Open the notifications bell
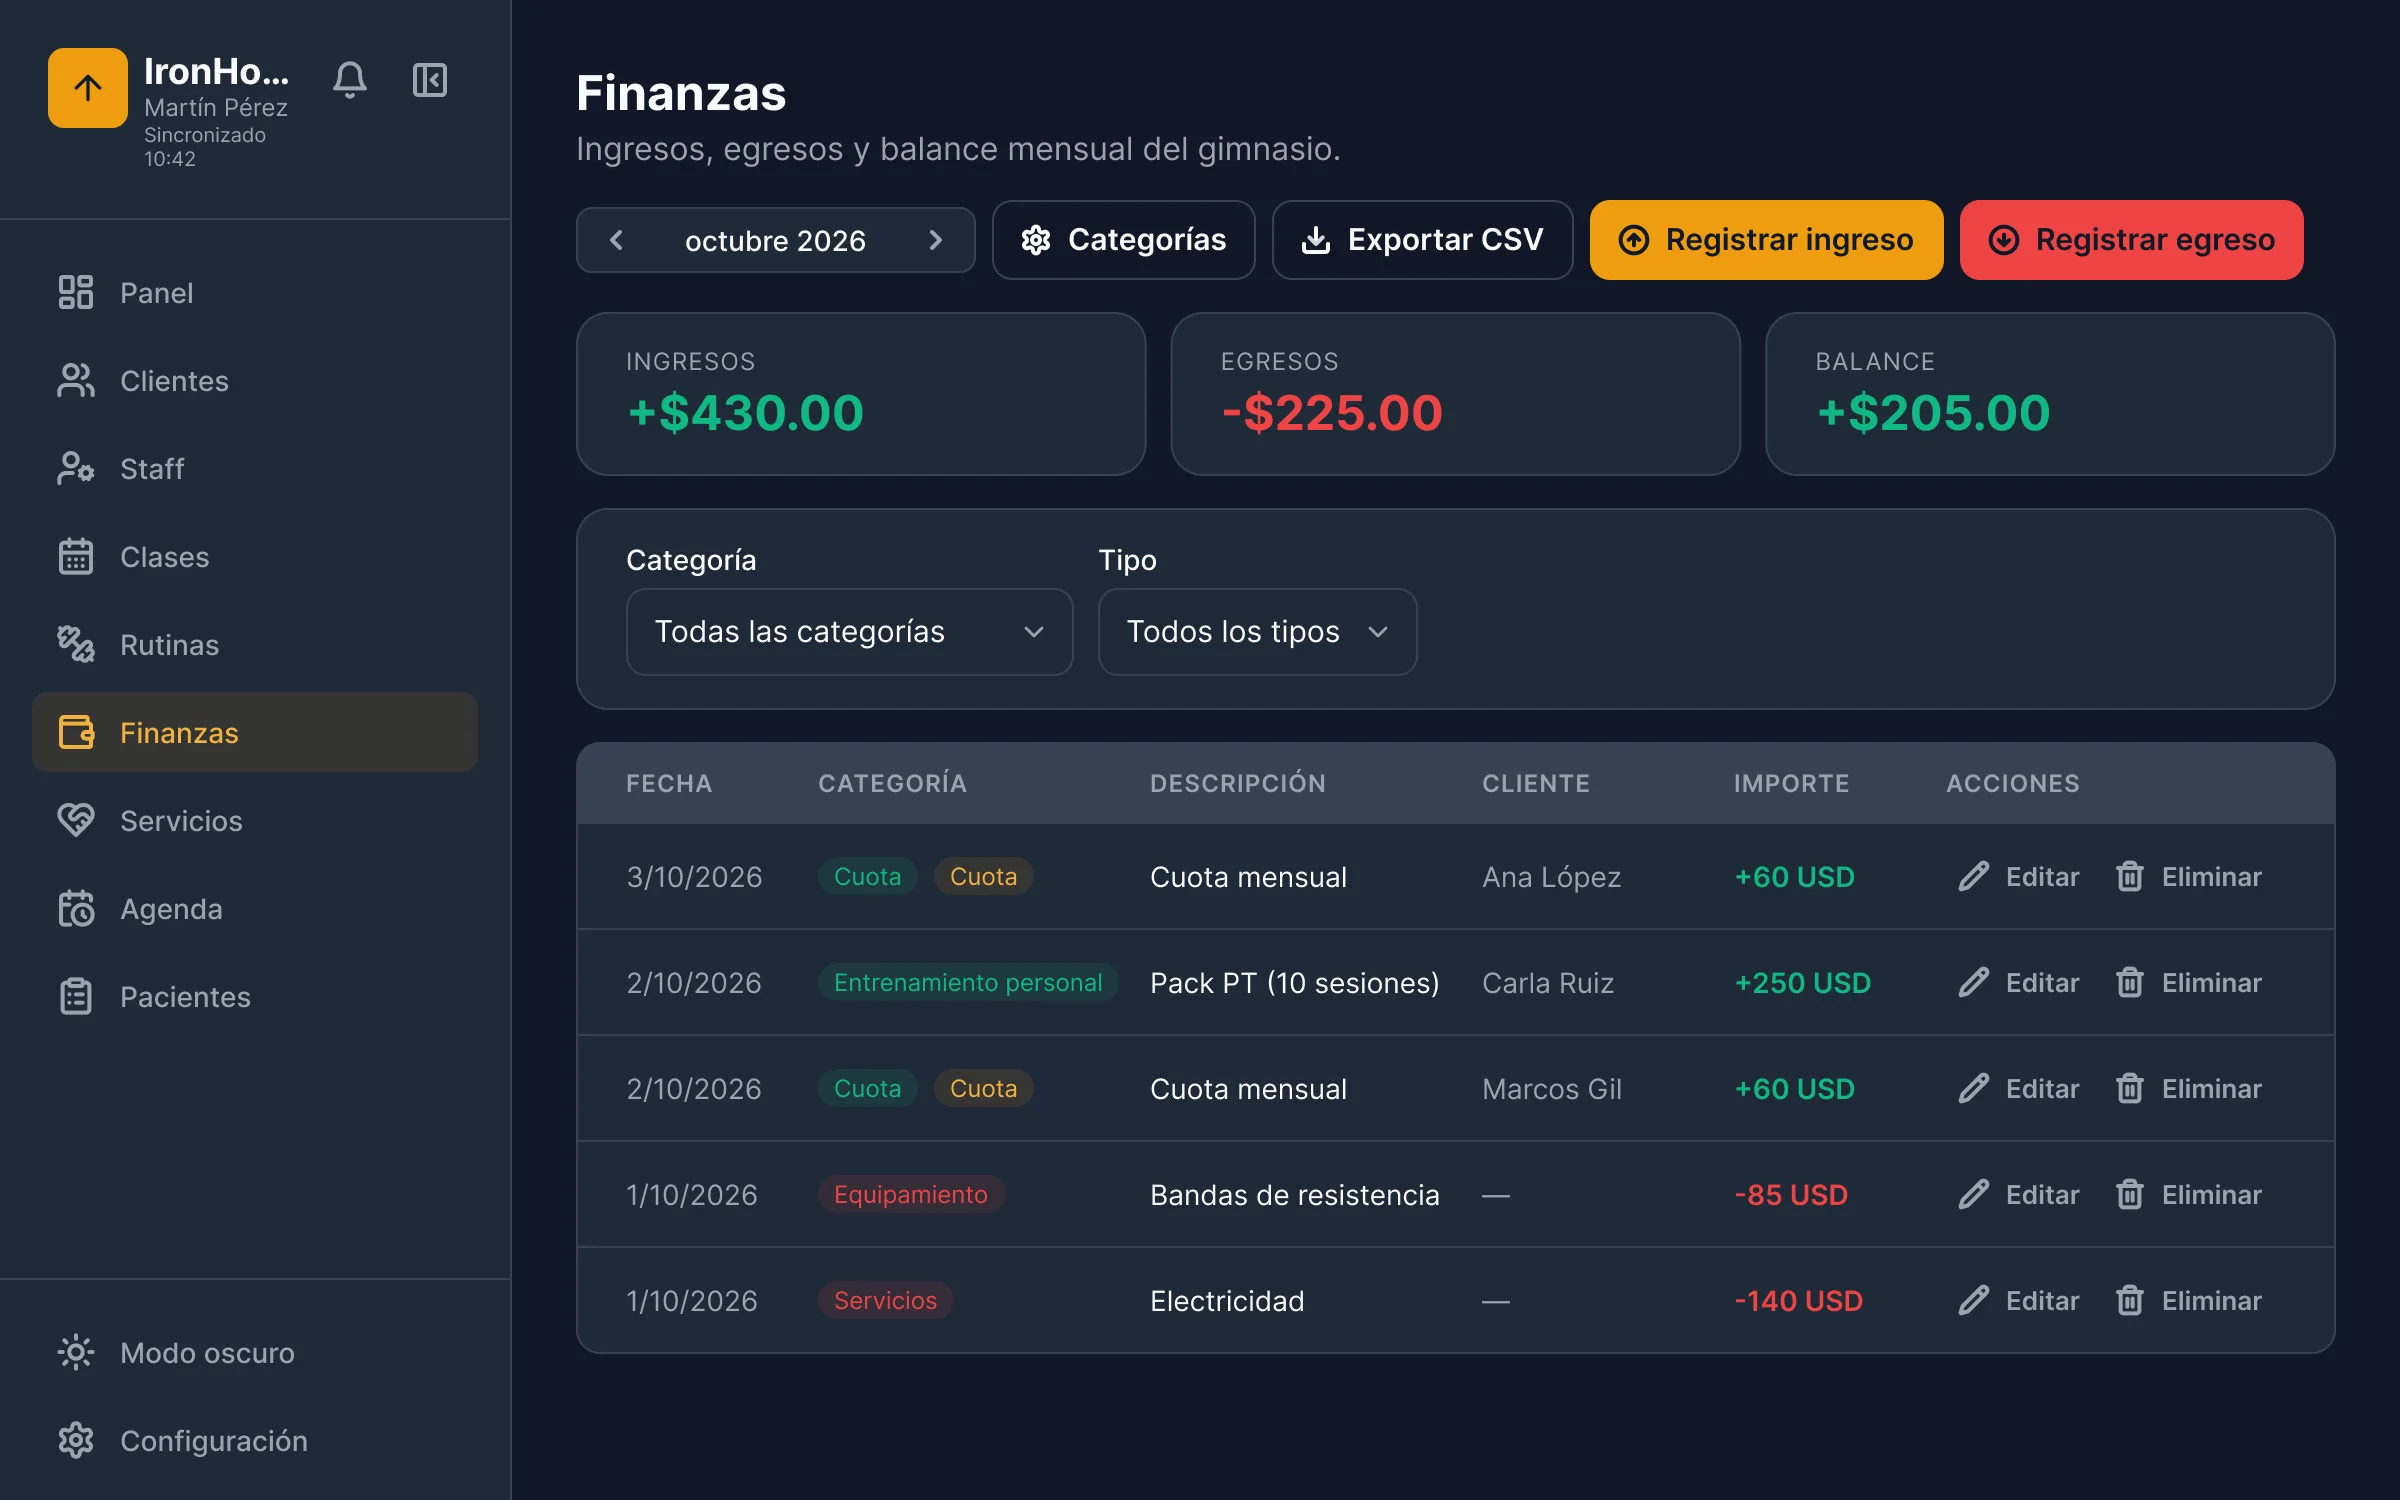Screen dimensions: 2400x1500 click(350, 80)
